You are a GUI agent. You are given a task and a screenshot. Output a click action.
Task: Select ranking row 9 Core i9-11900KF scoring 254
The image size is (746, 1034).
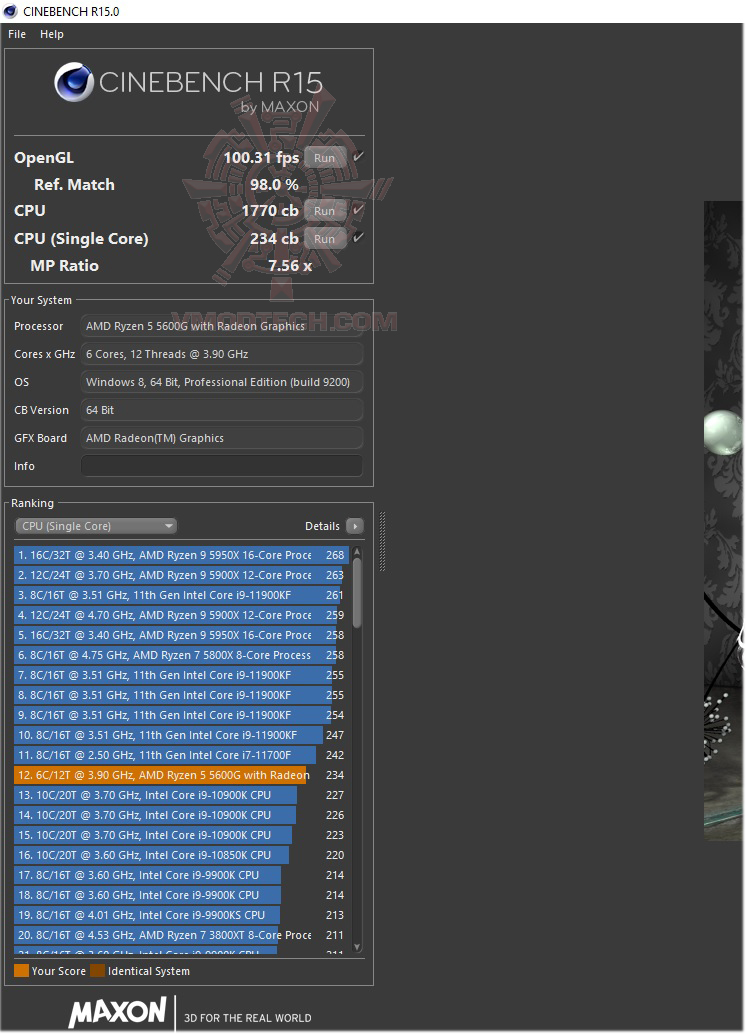pyautogui.click(x=181, y=715)
